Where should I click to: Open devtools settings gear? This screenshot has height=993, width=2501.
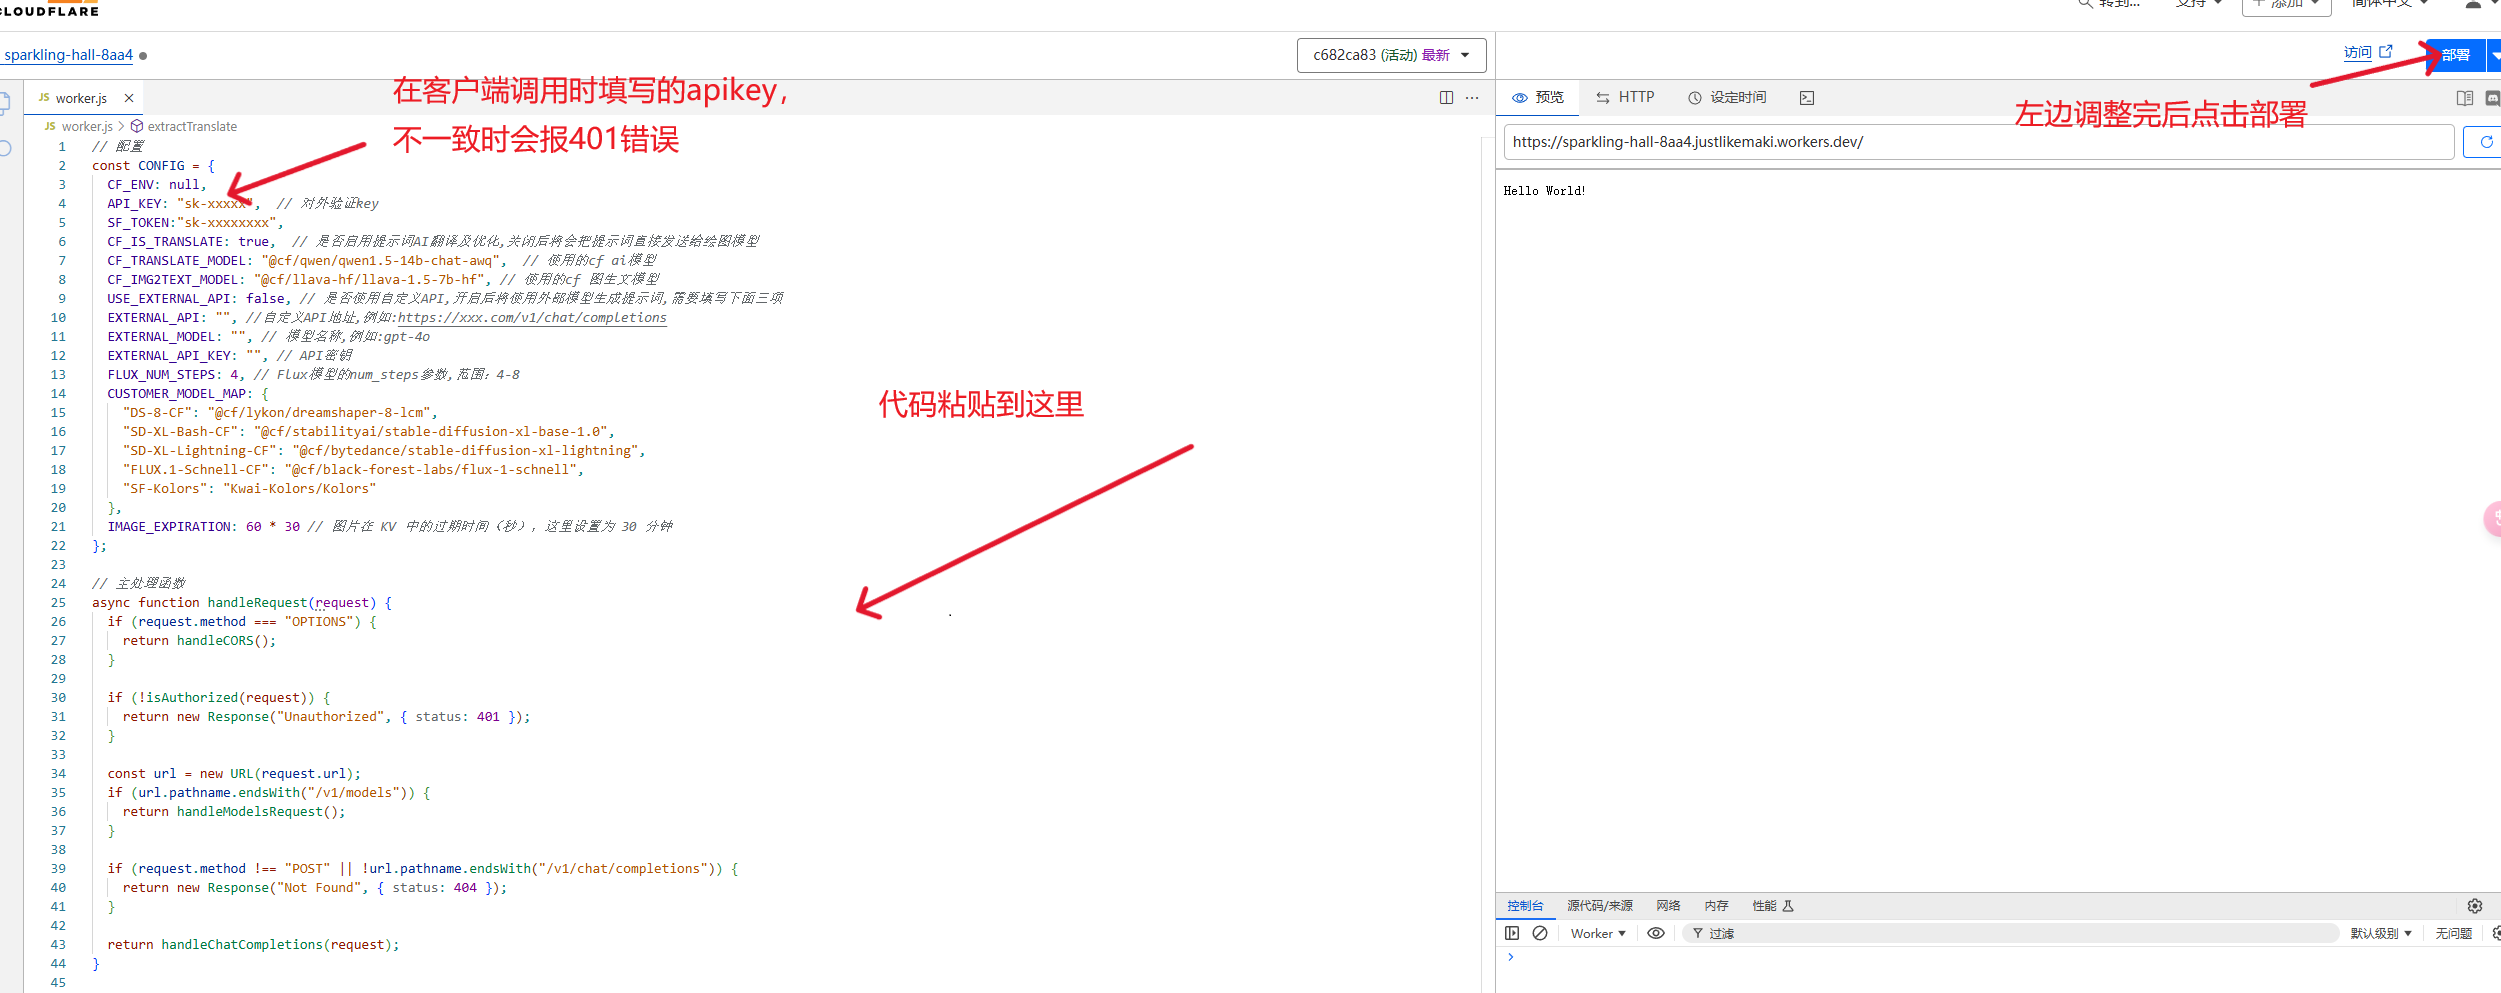[2475, 906]
